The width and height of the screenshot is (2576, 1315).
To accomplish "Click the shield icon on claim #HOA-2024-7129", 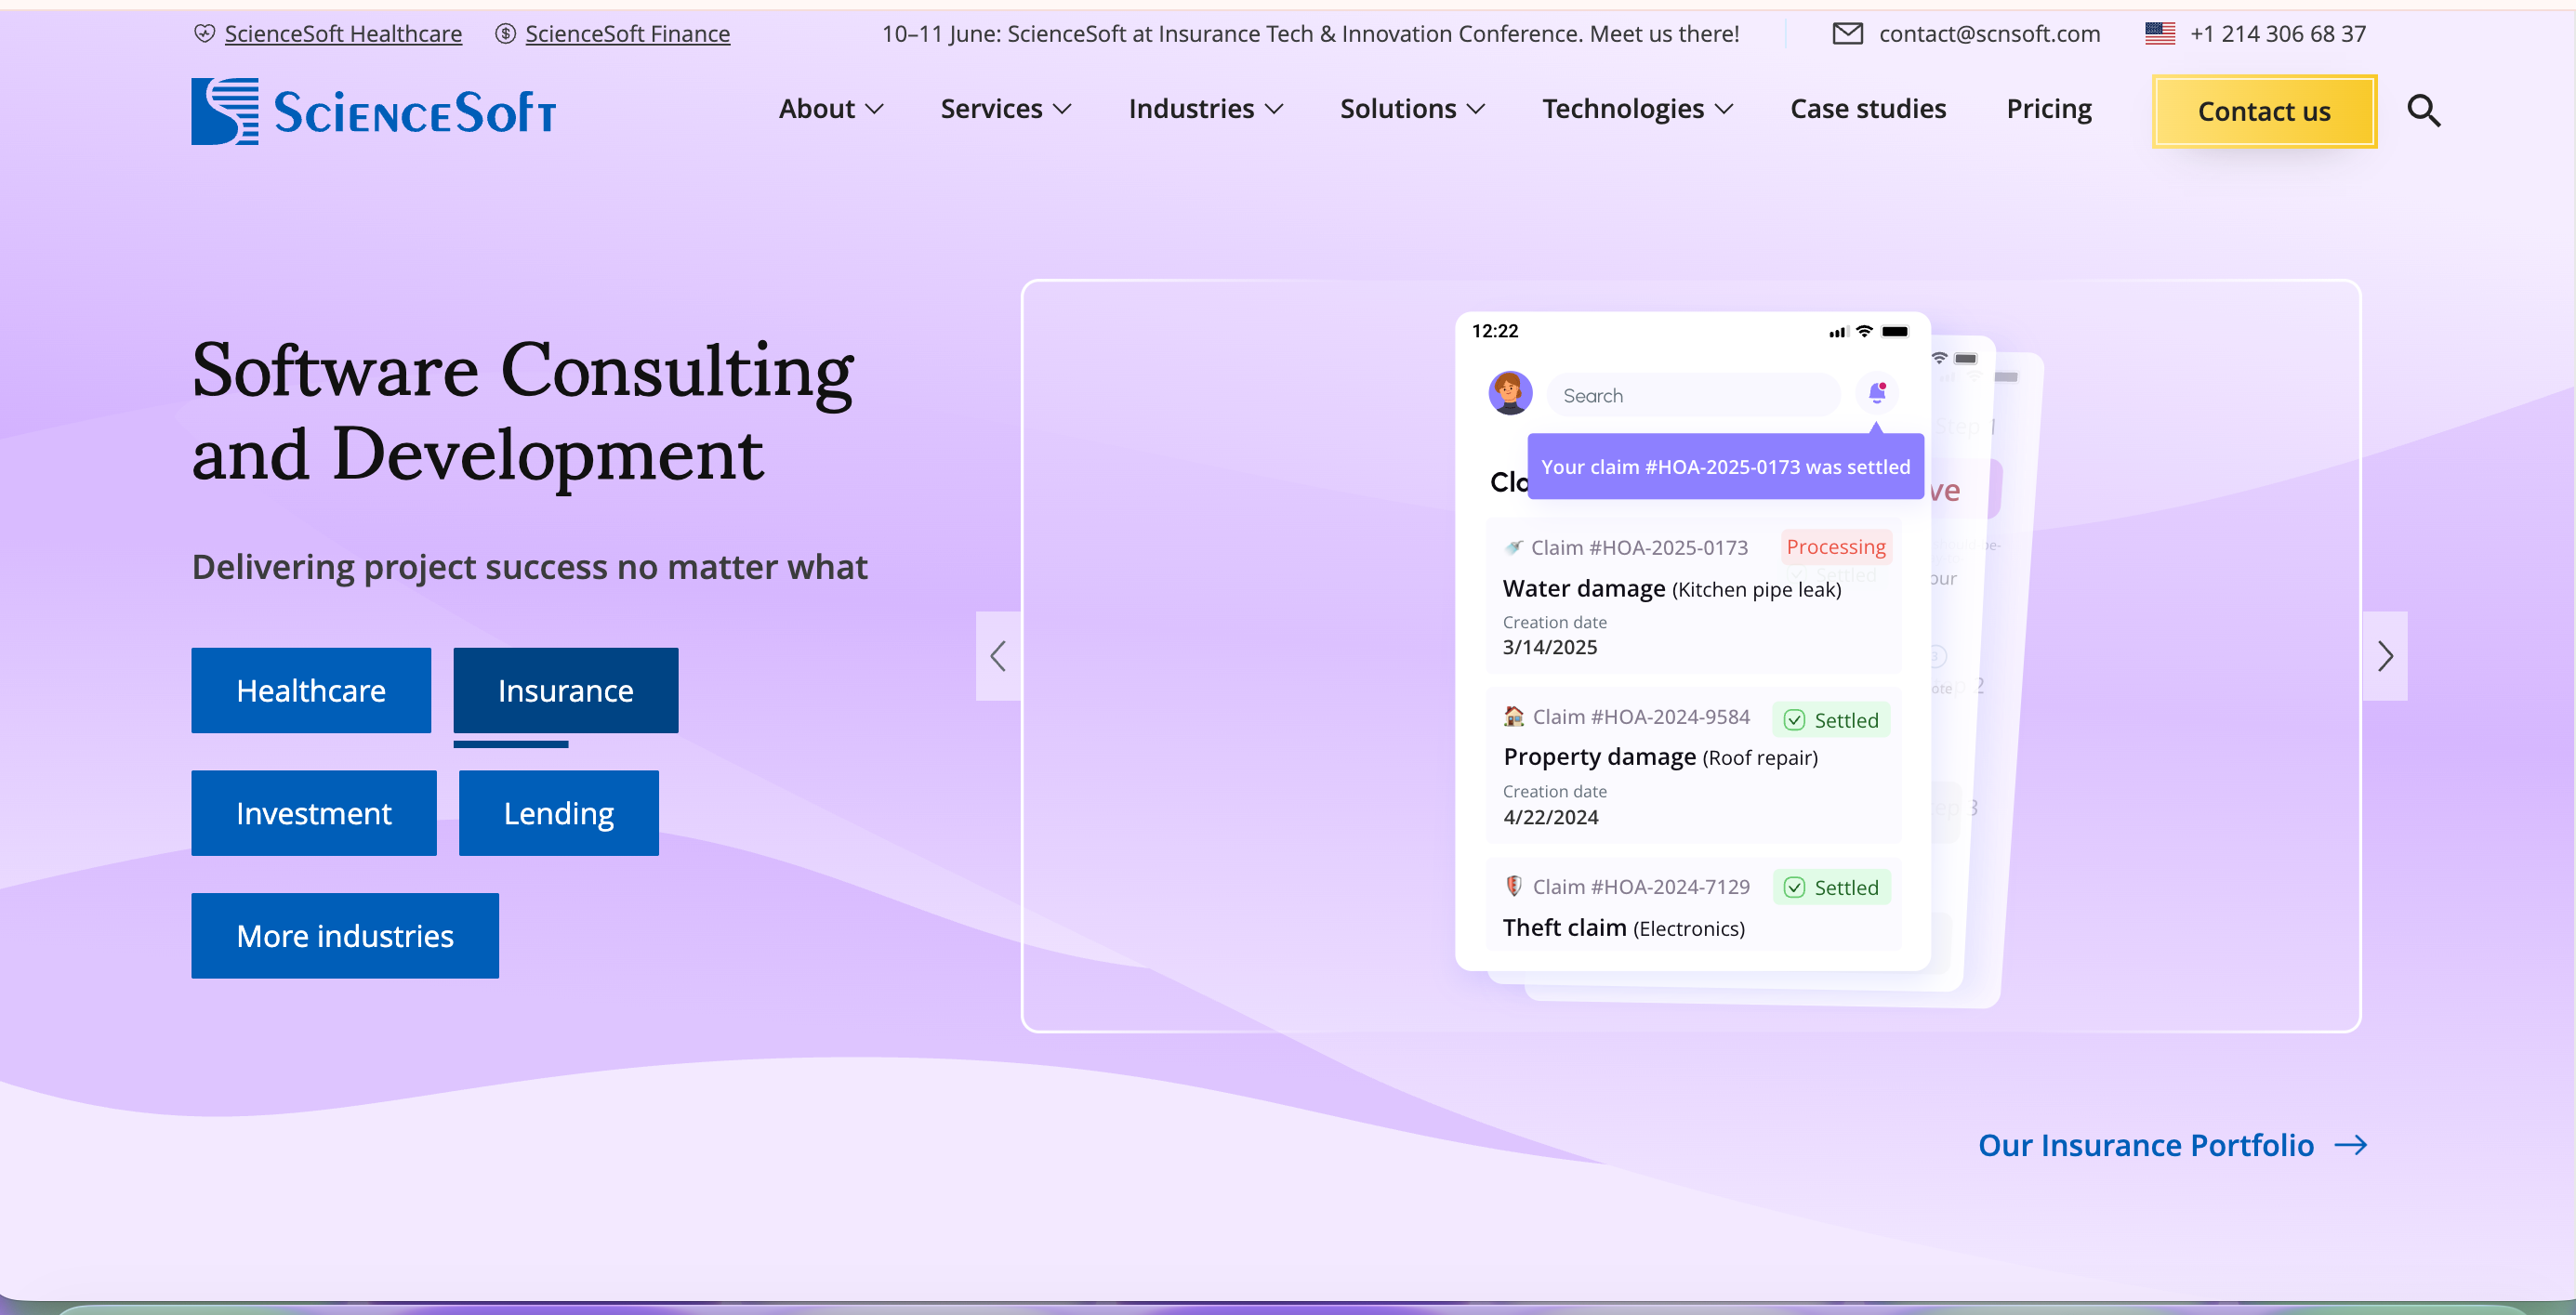I will 1514,886.
